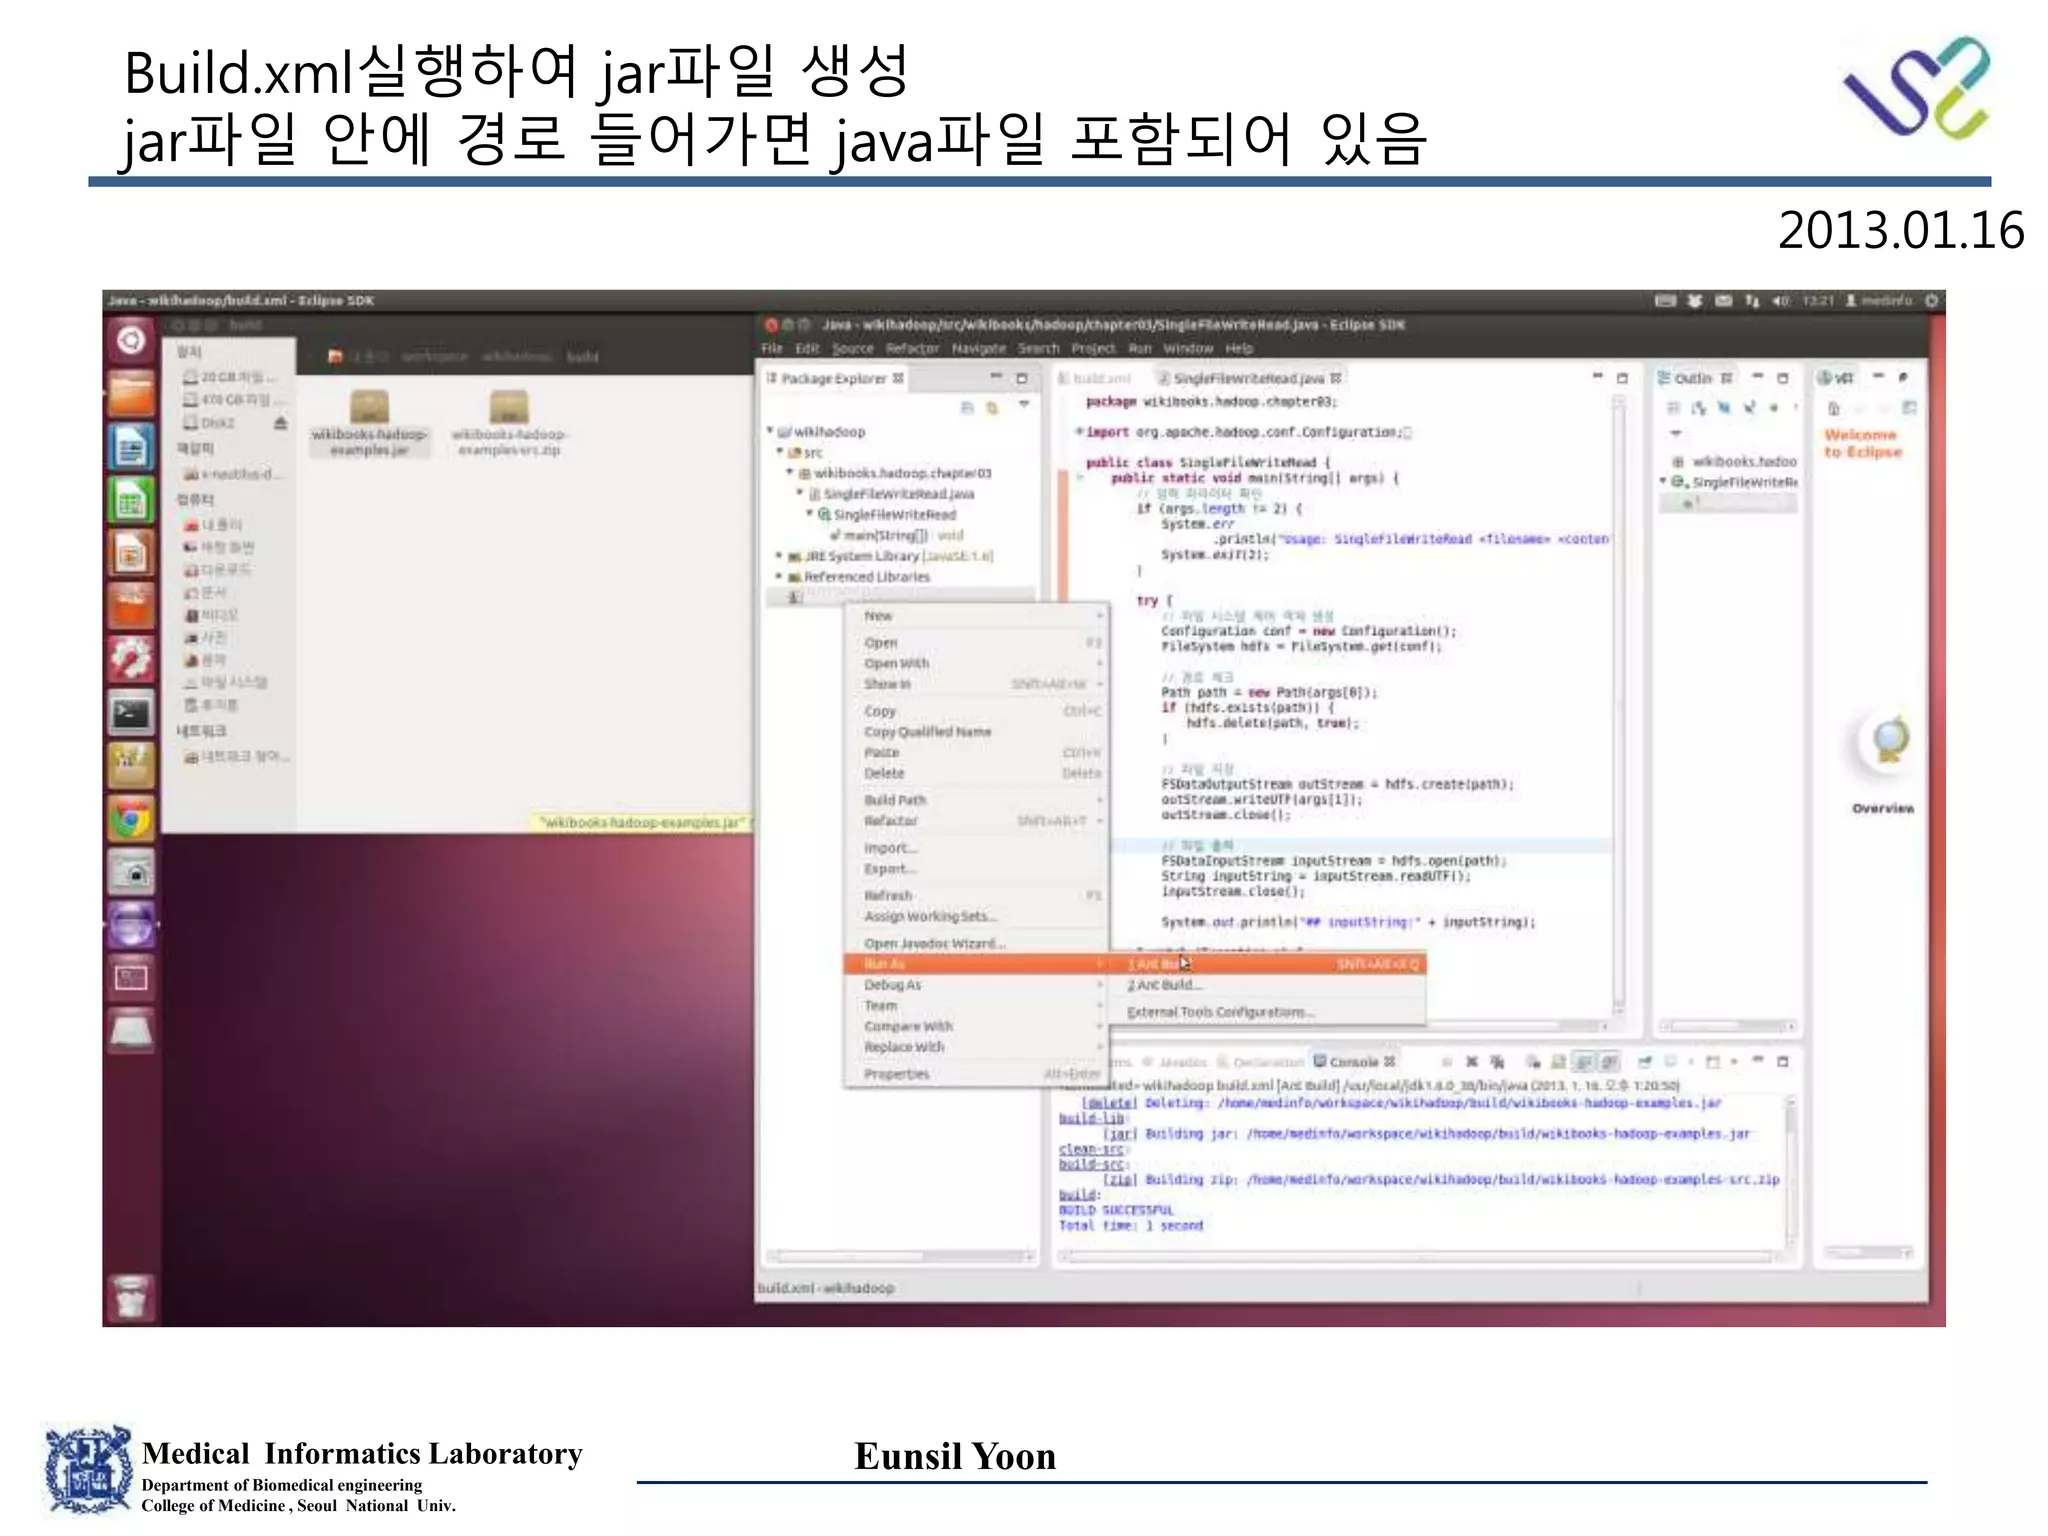Toggle Link with Editor in Package Explorer
The image size is (2048, 1536).
click(992, 407)
